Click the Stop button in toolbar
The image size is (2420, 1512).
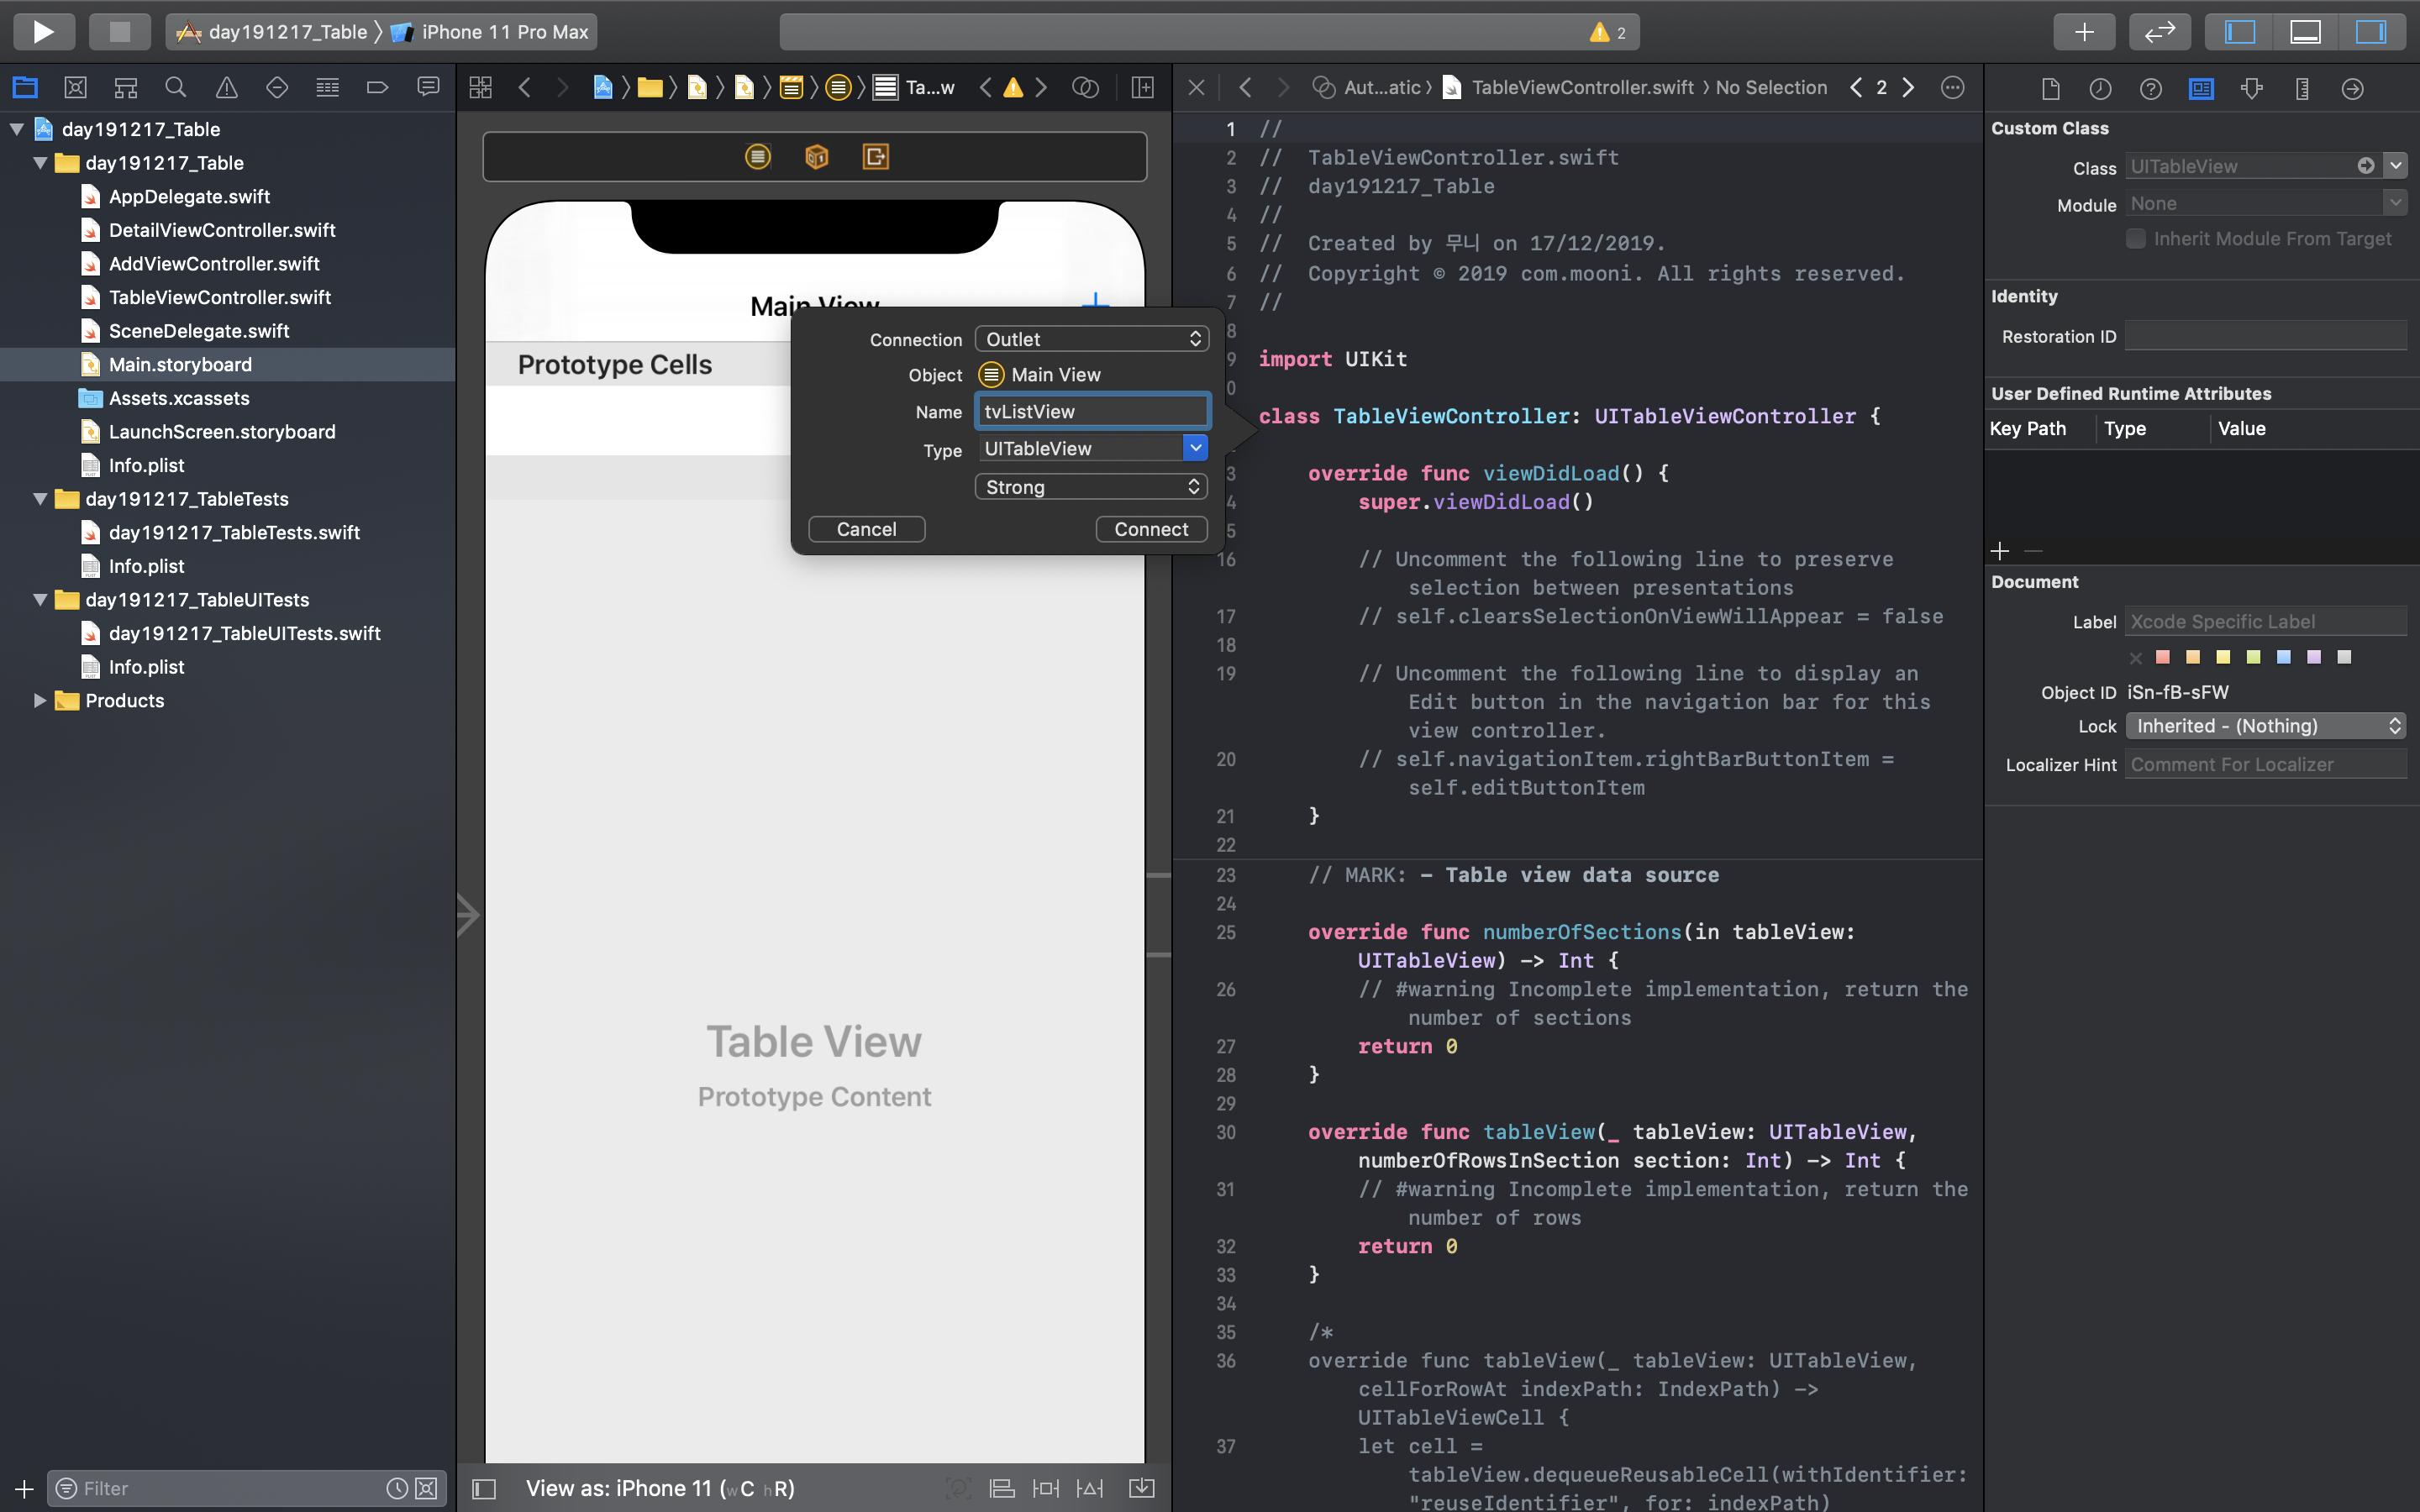point(119,32)
